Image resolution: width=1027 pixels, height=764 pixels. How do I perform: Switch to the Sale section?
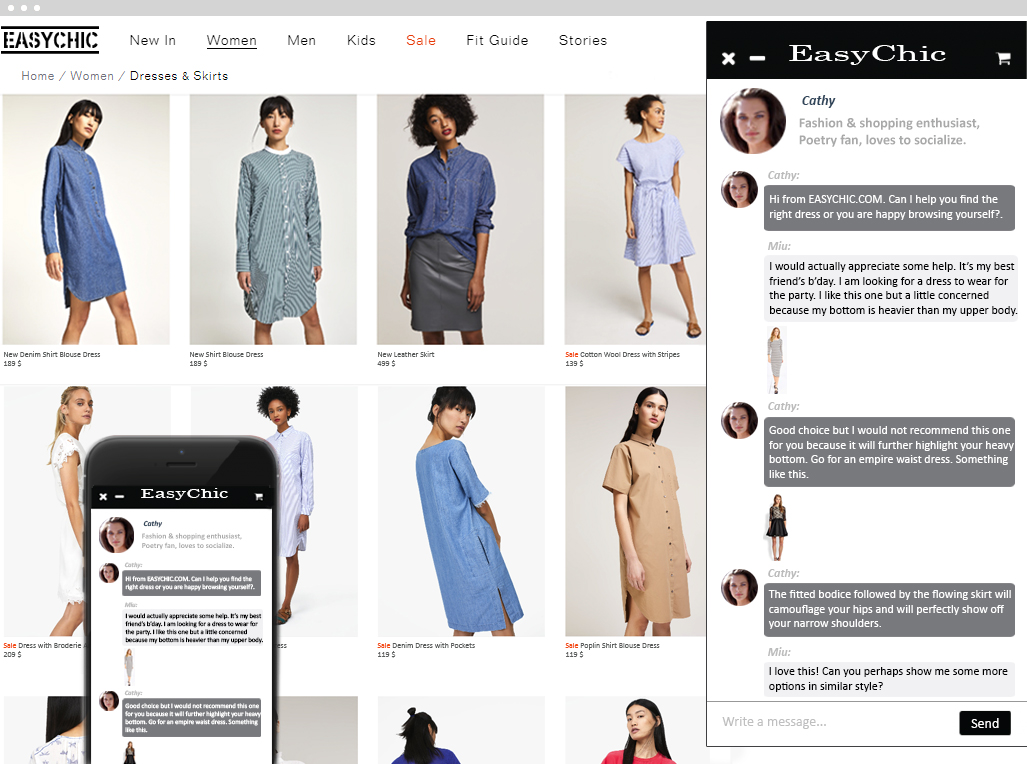(x=421, y=40)
